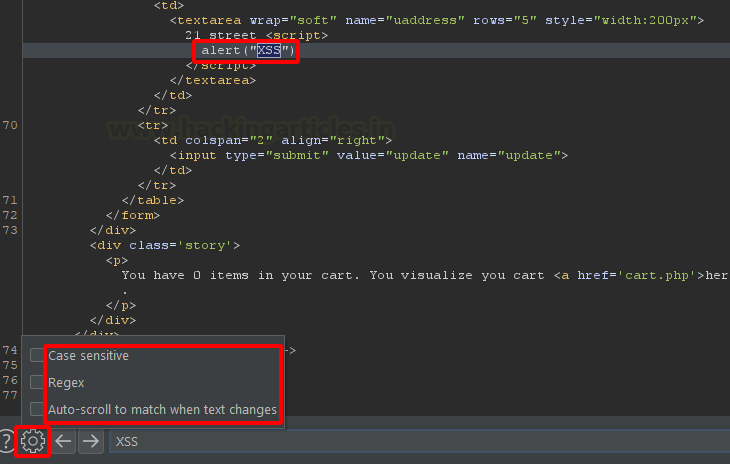
Task: Click the div class='story' line
Action: pyautogui.click(x=165, y=245)
